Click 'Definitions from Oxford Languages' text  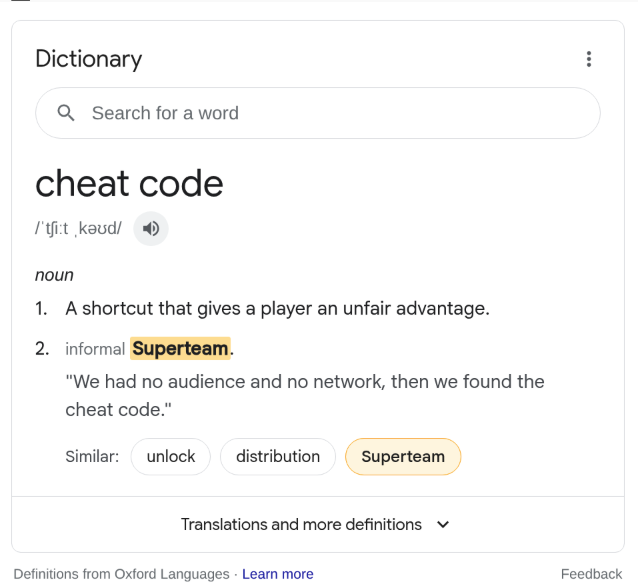click(x=121, y=574)
